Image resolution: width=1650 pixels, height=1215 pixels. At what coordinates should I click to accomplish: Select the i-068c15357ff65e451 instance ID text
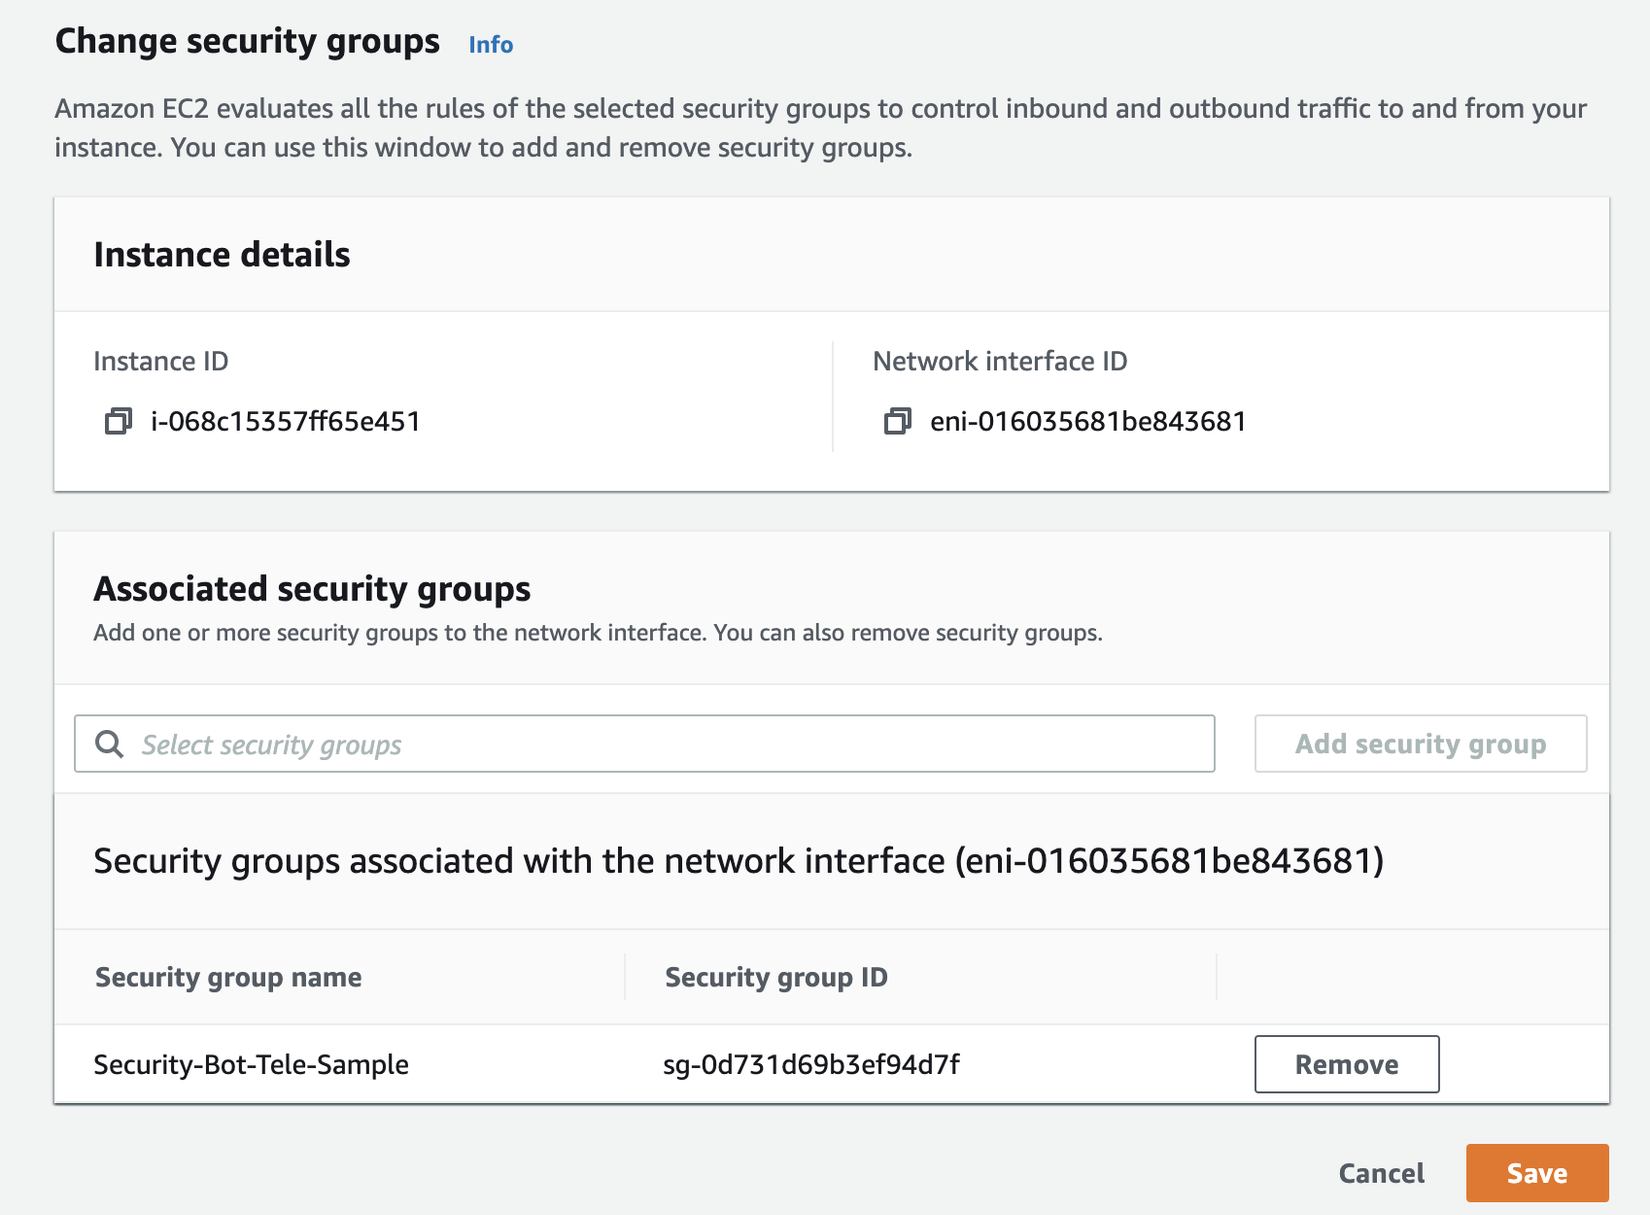[x=285, y=421]
